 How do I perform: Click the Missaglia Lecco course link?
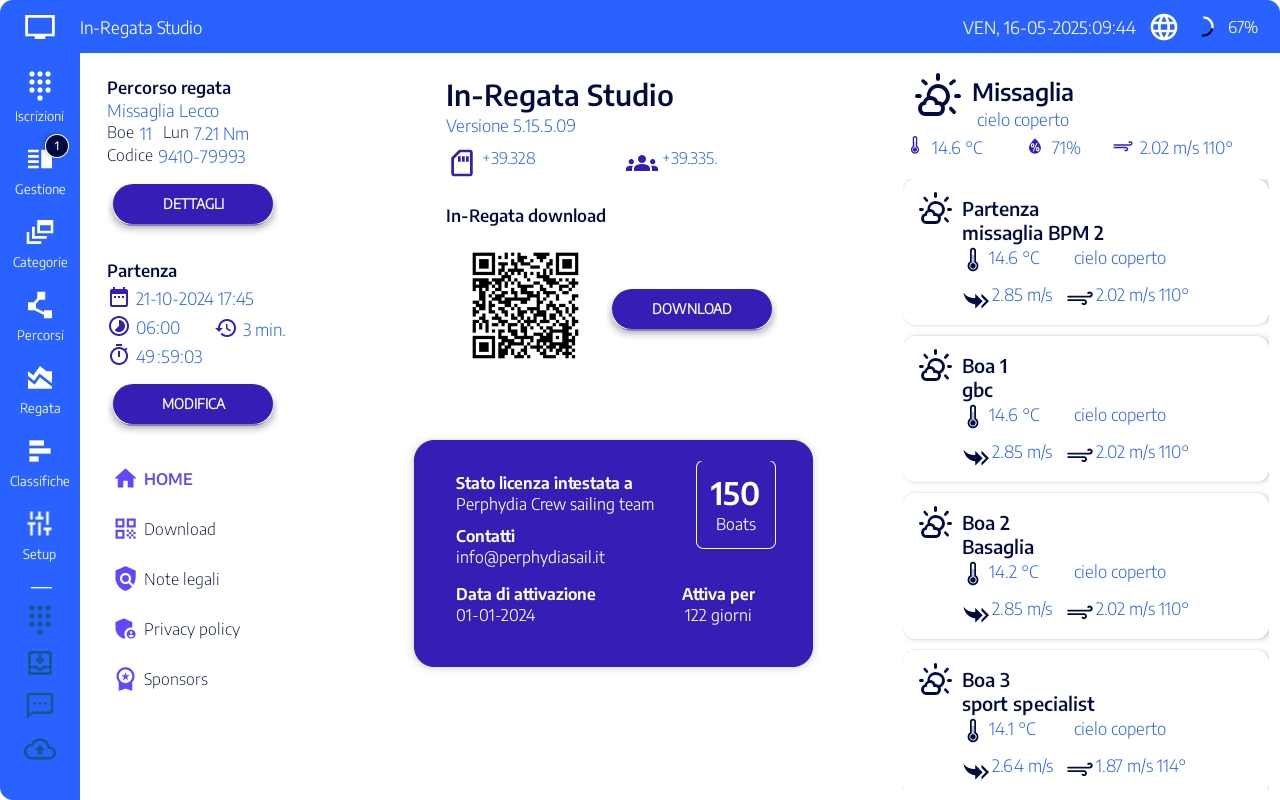click(163, 111)
